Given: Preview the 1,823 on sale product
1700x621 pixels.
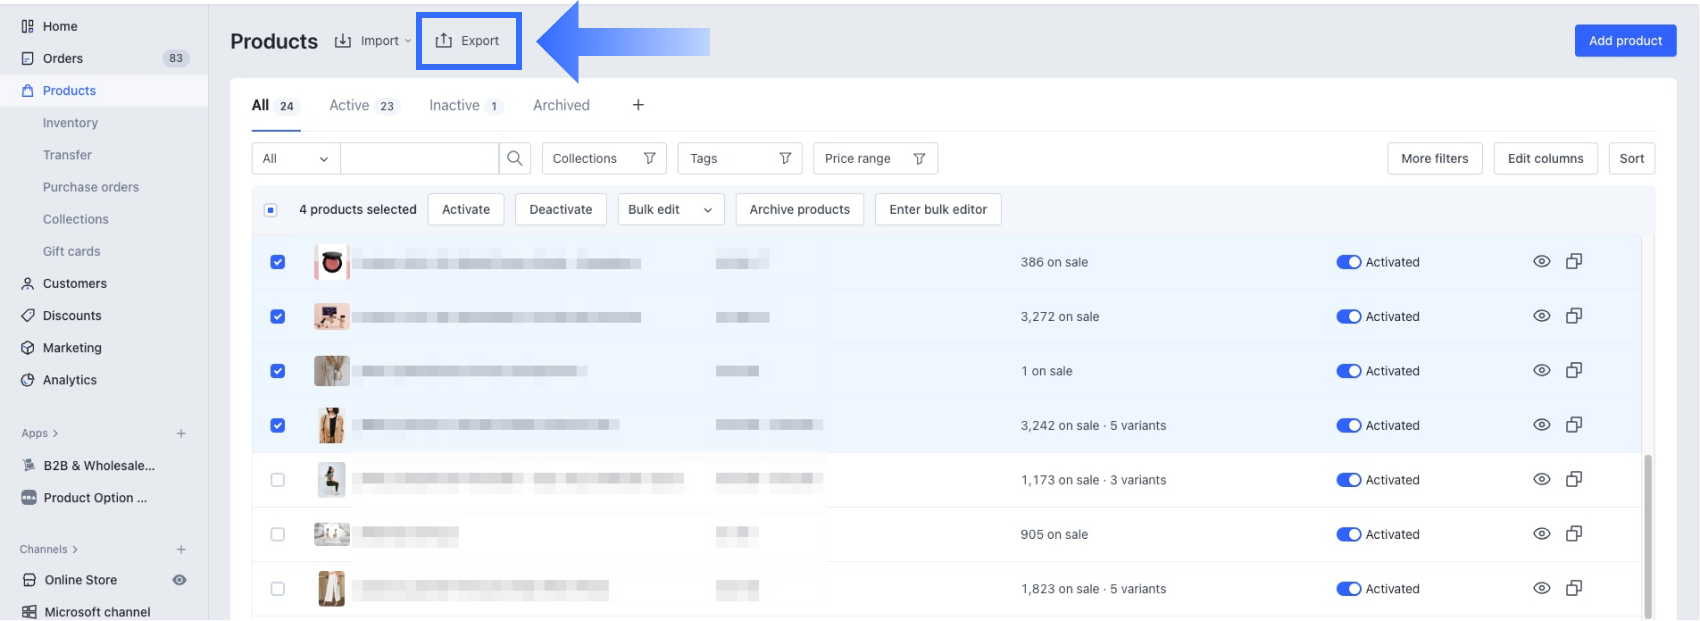Looking at the screenshot, I should 1542,588.
